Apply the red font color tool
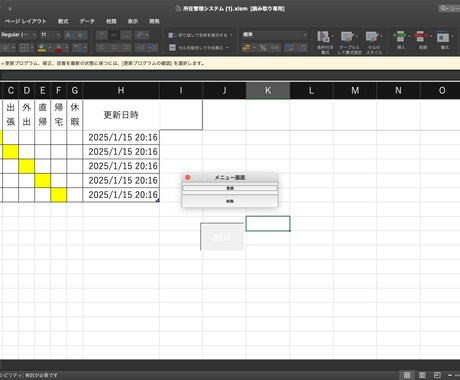 pyautogui.click(x=59, y=48)
